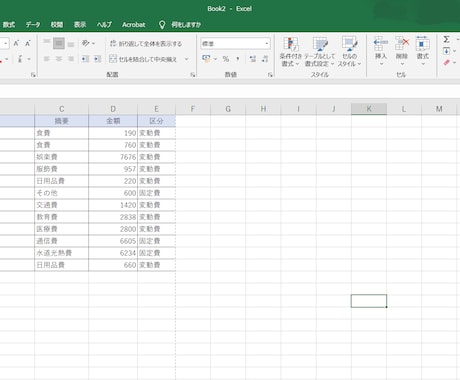Click the AutoSum sigma icon

coord(446,39)
